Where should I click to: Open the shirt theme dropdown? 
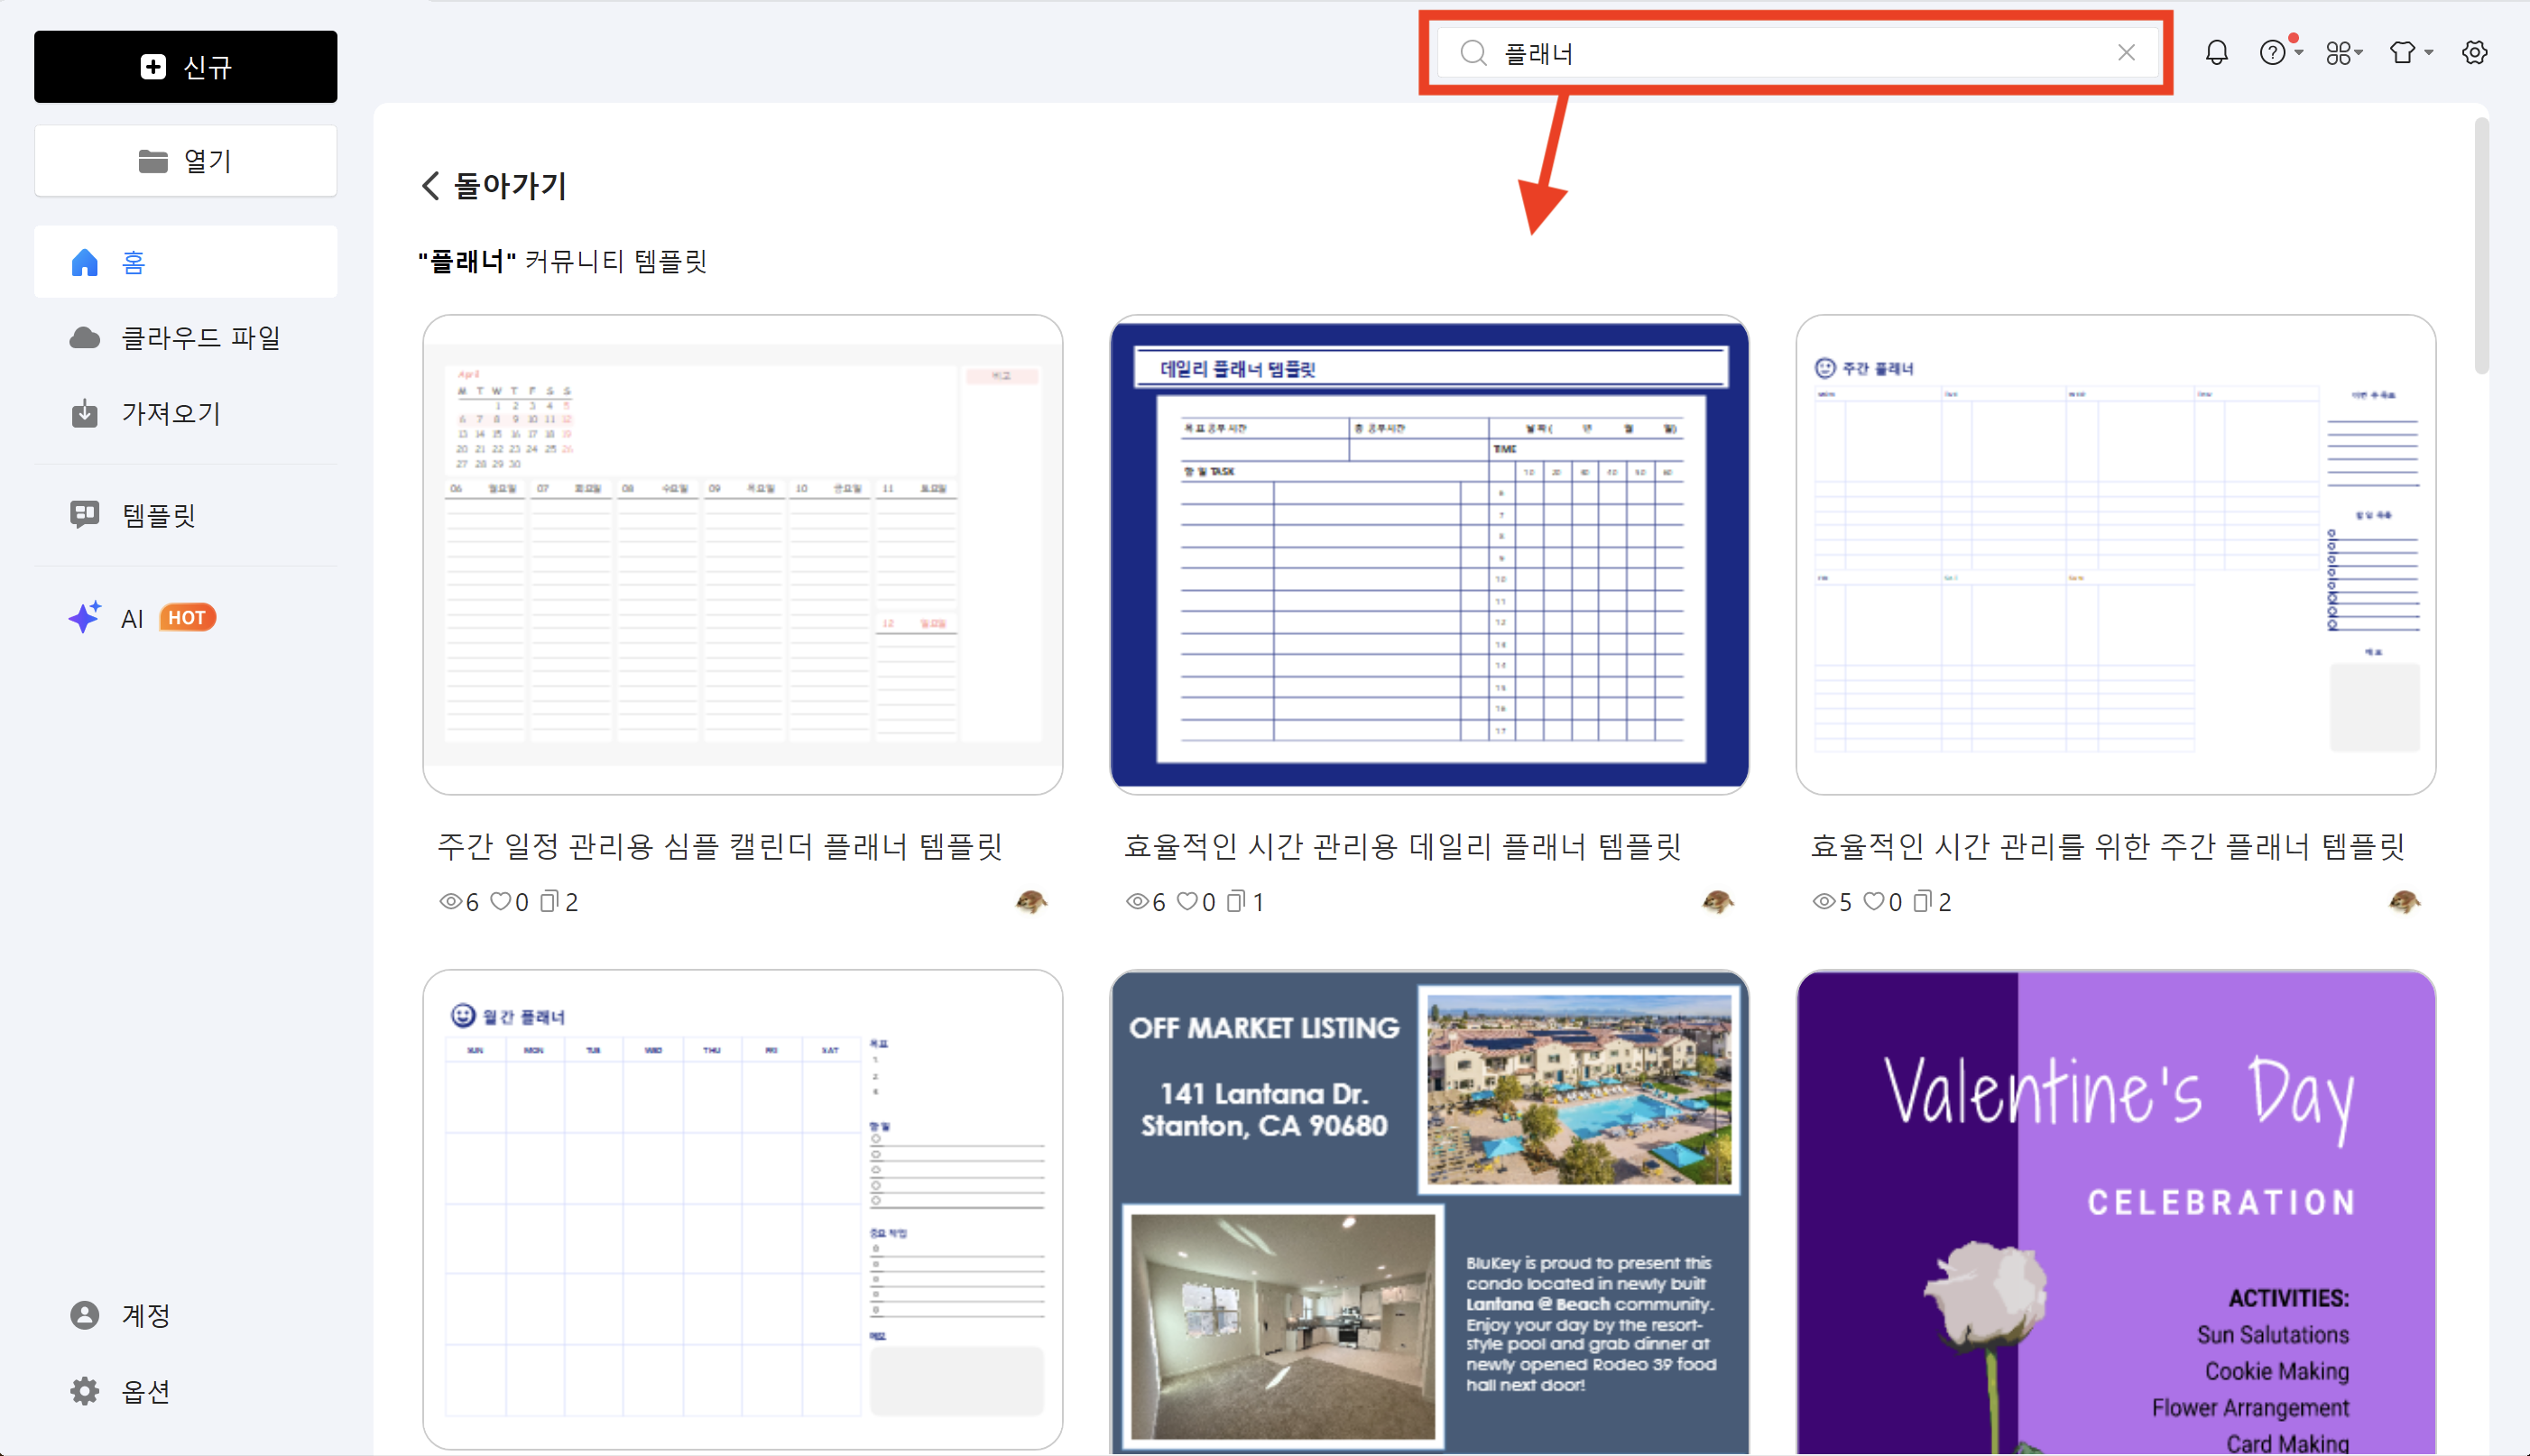pyautogui.click(x=2409, y=53)
